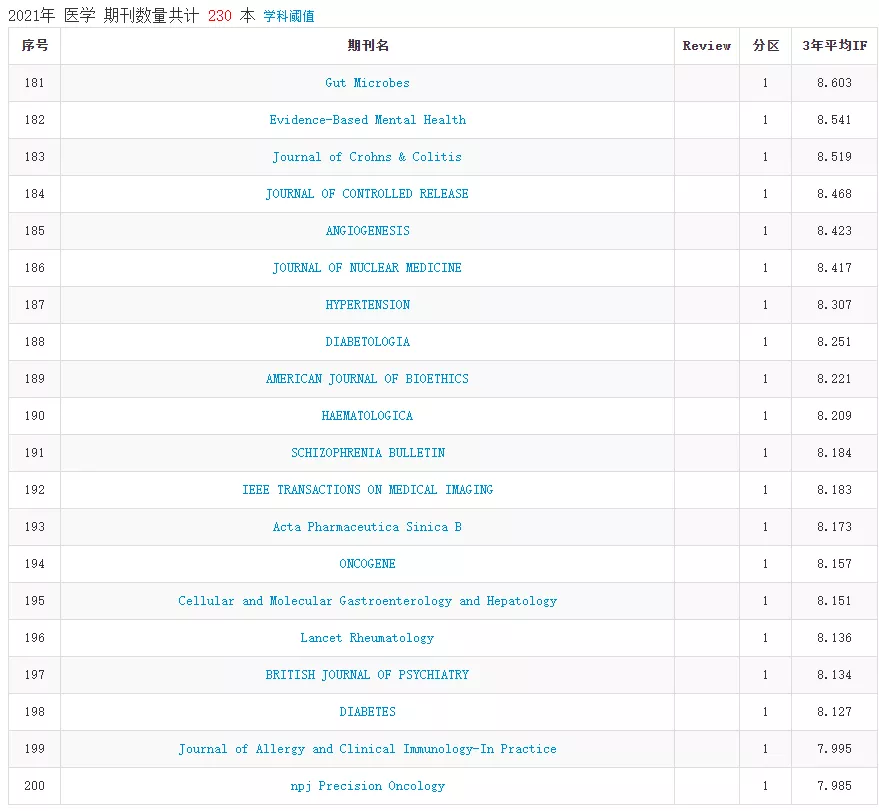Click the npj Precision Oncology link
The height and width of the screenshot is (811, 879).
pyautogui.click(x=367, y=786)
